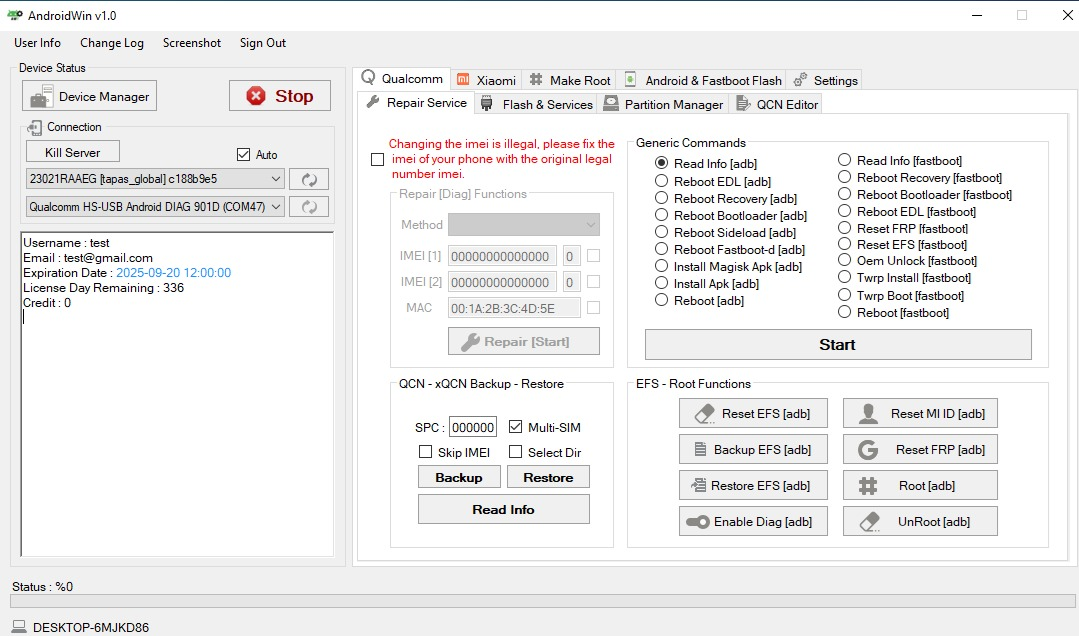
Task: Refresh the ADB device list
Action: pos(309,179)
